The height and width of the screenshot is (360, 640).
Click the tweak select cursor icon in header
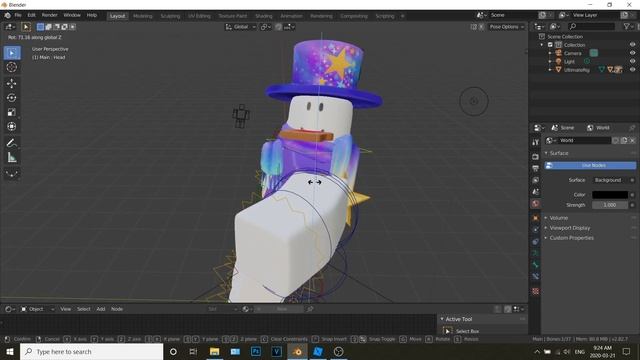coord(26,27)
